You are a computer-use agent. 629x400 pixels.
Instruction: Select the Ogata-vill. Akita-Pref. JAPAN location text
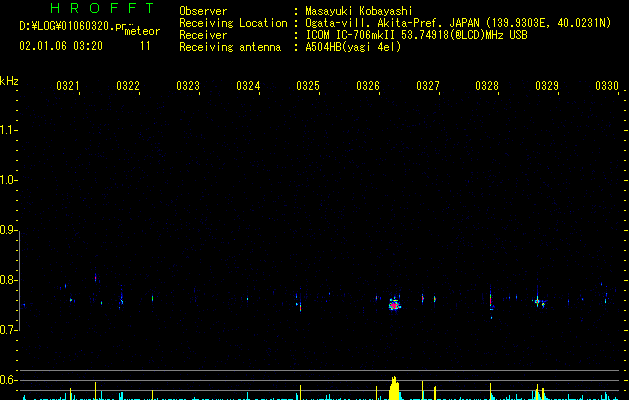458,23
